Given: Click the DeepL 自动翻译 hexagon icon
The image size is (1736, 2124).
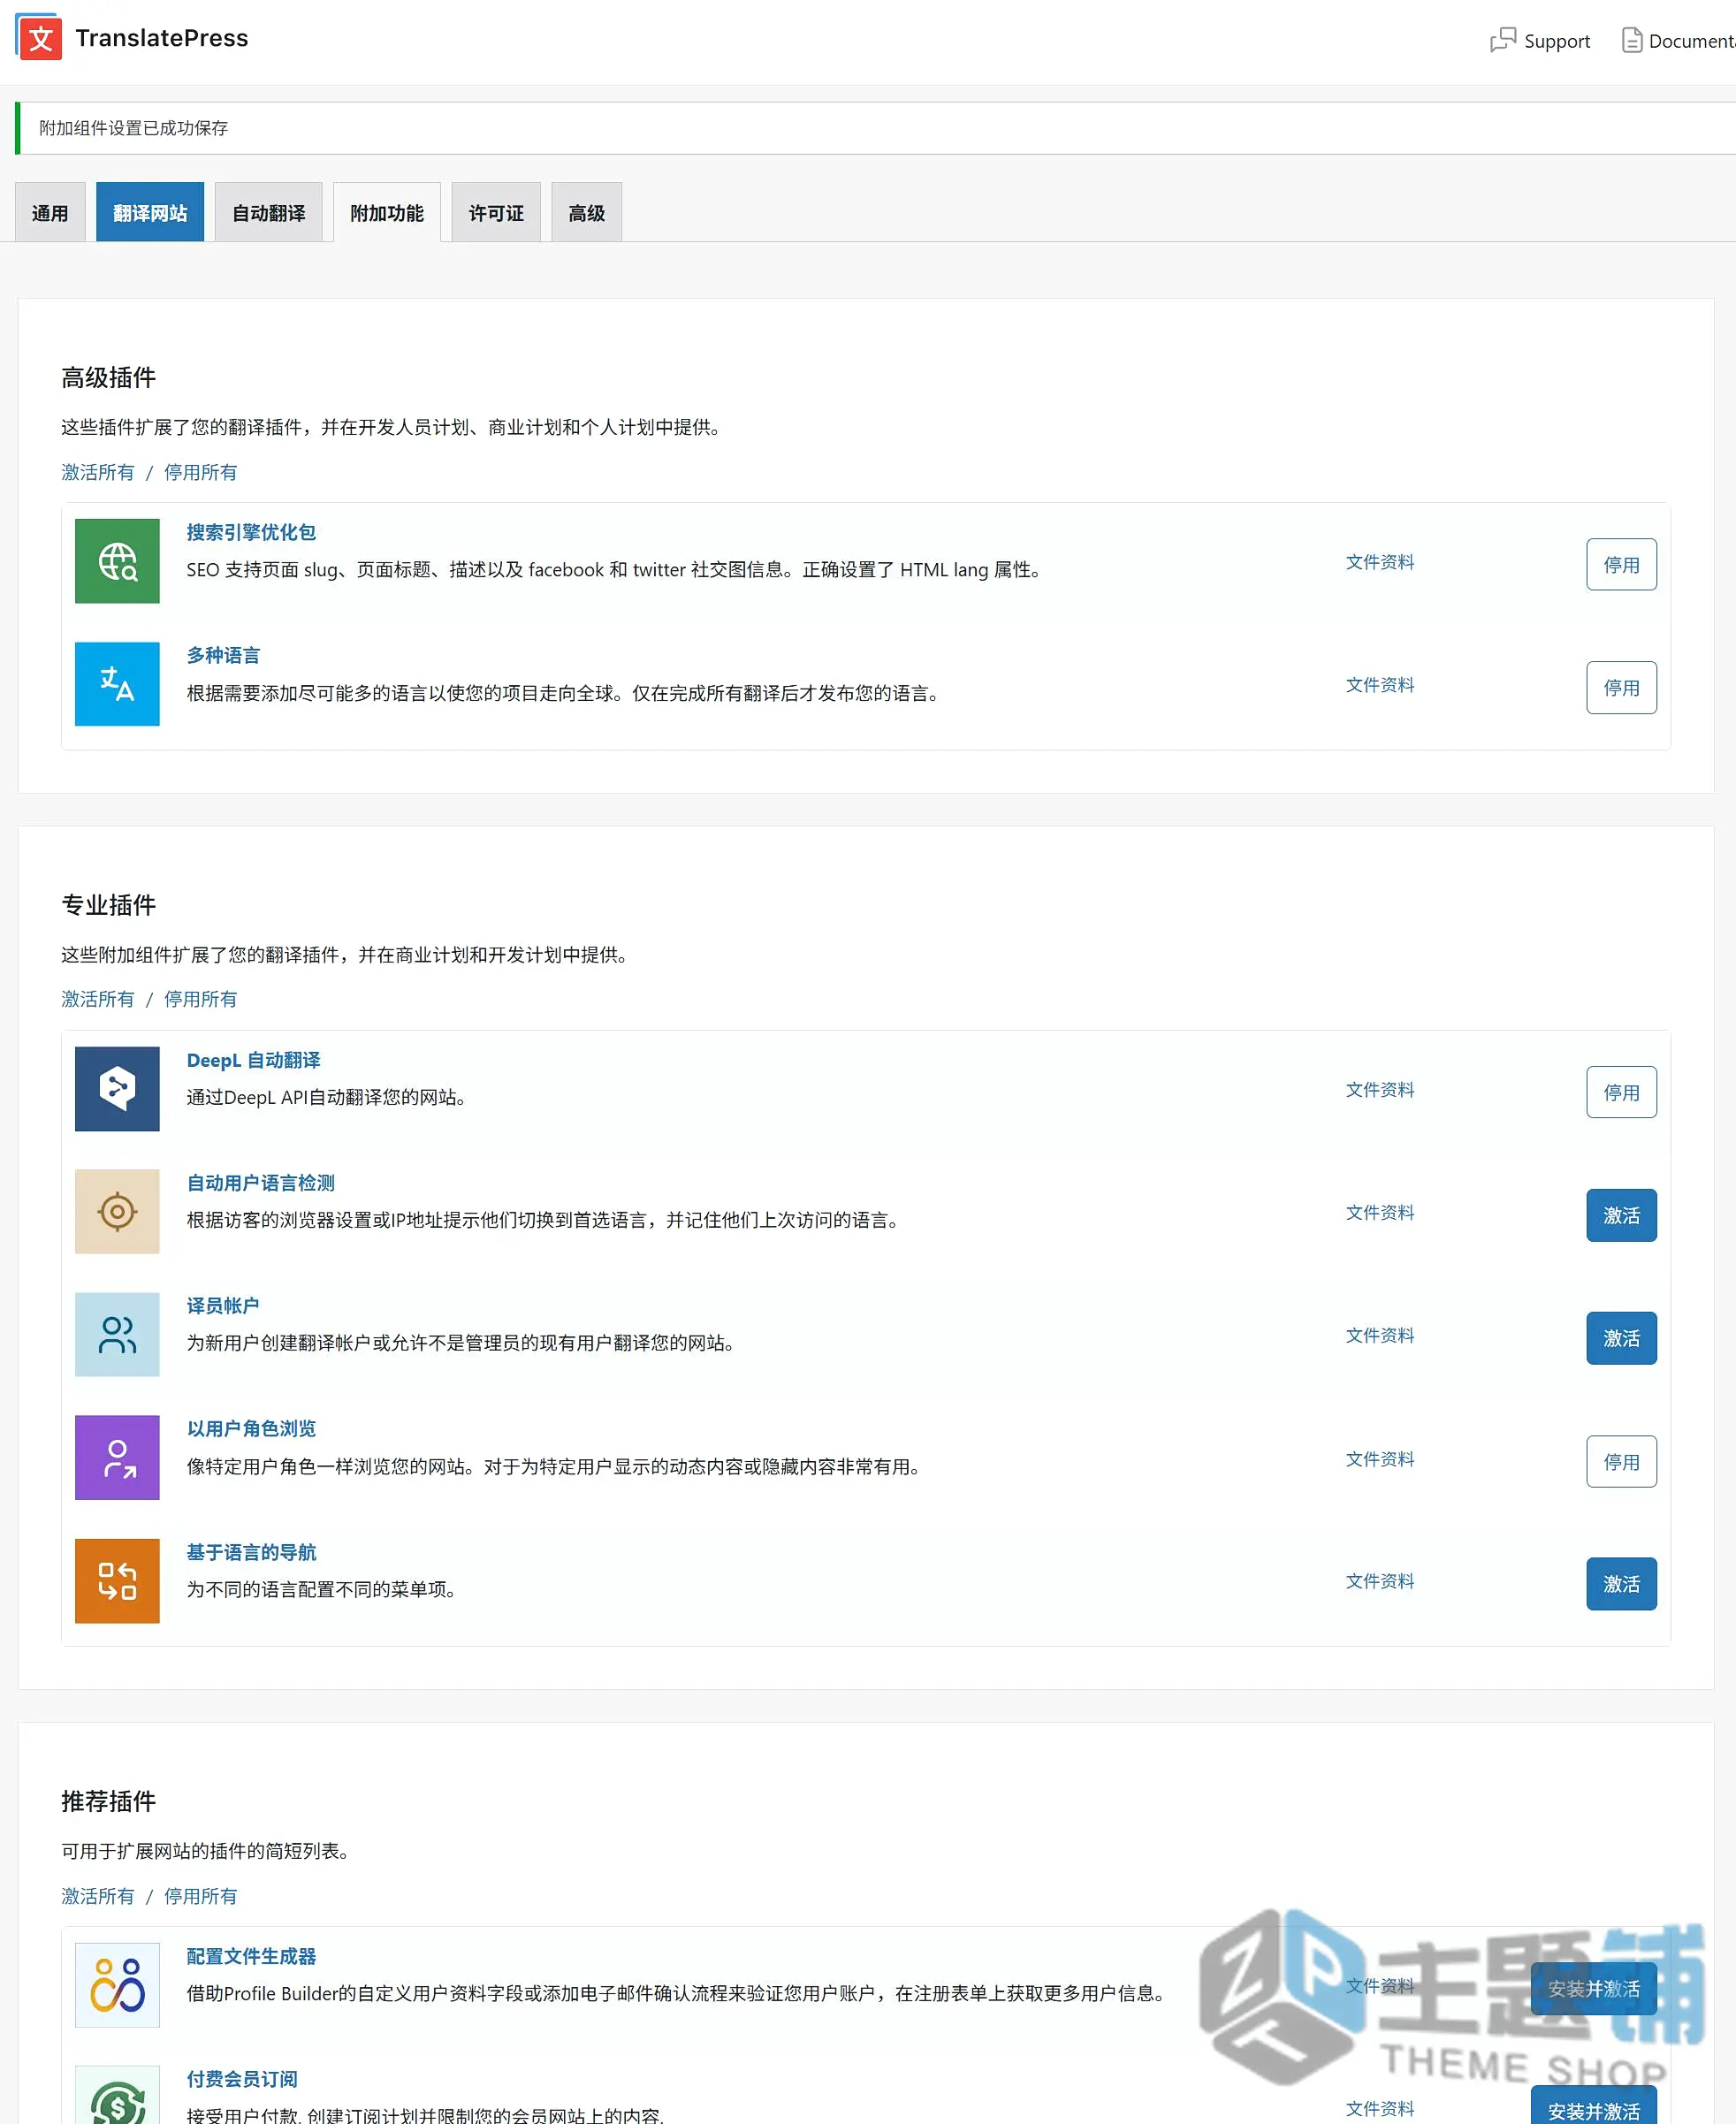Looking at the screenshot, I should tap(117, 1089).
